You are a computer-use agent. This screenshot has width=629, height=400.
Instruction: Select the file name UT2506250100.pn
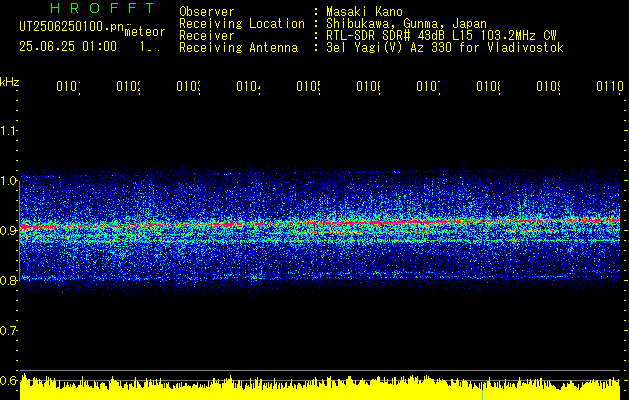click(71, 26)
